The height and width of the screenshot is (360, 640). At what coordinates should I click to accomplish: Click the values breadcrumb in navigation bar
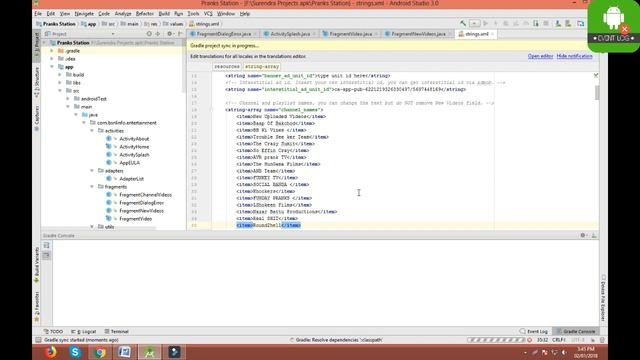173,24
